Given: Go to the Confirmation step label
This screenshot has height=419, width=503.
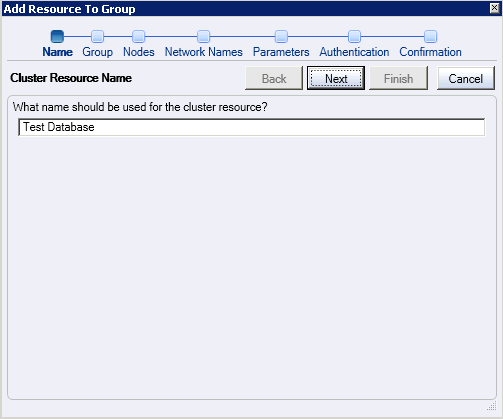Looking at the screenshot, I should point(430,52).
